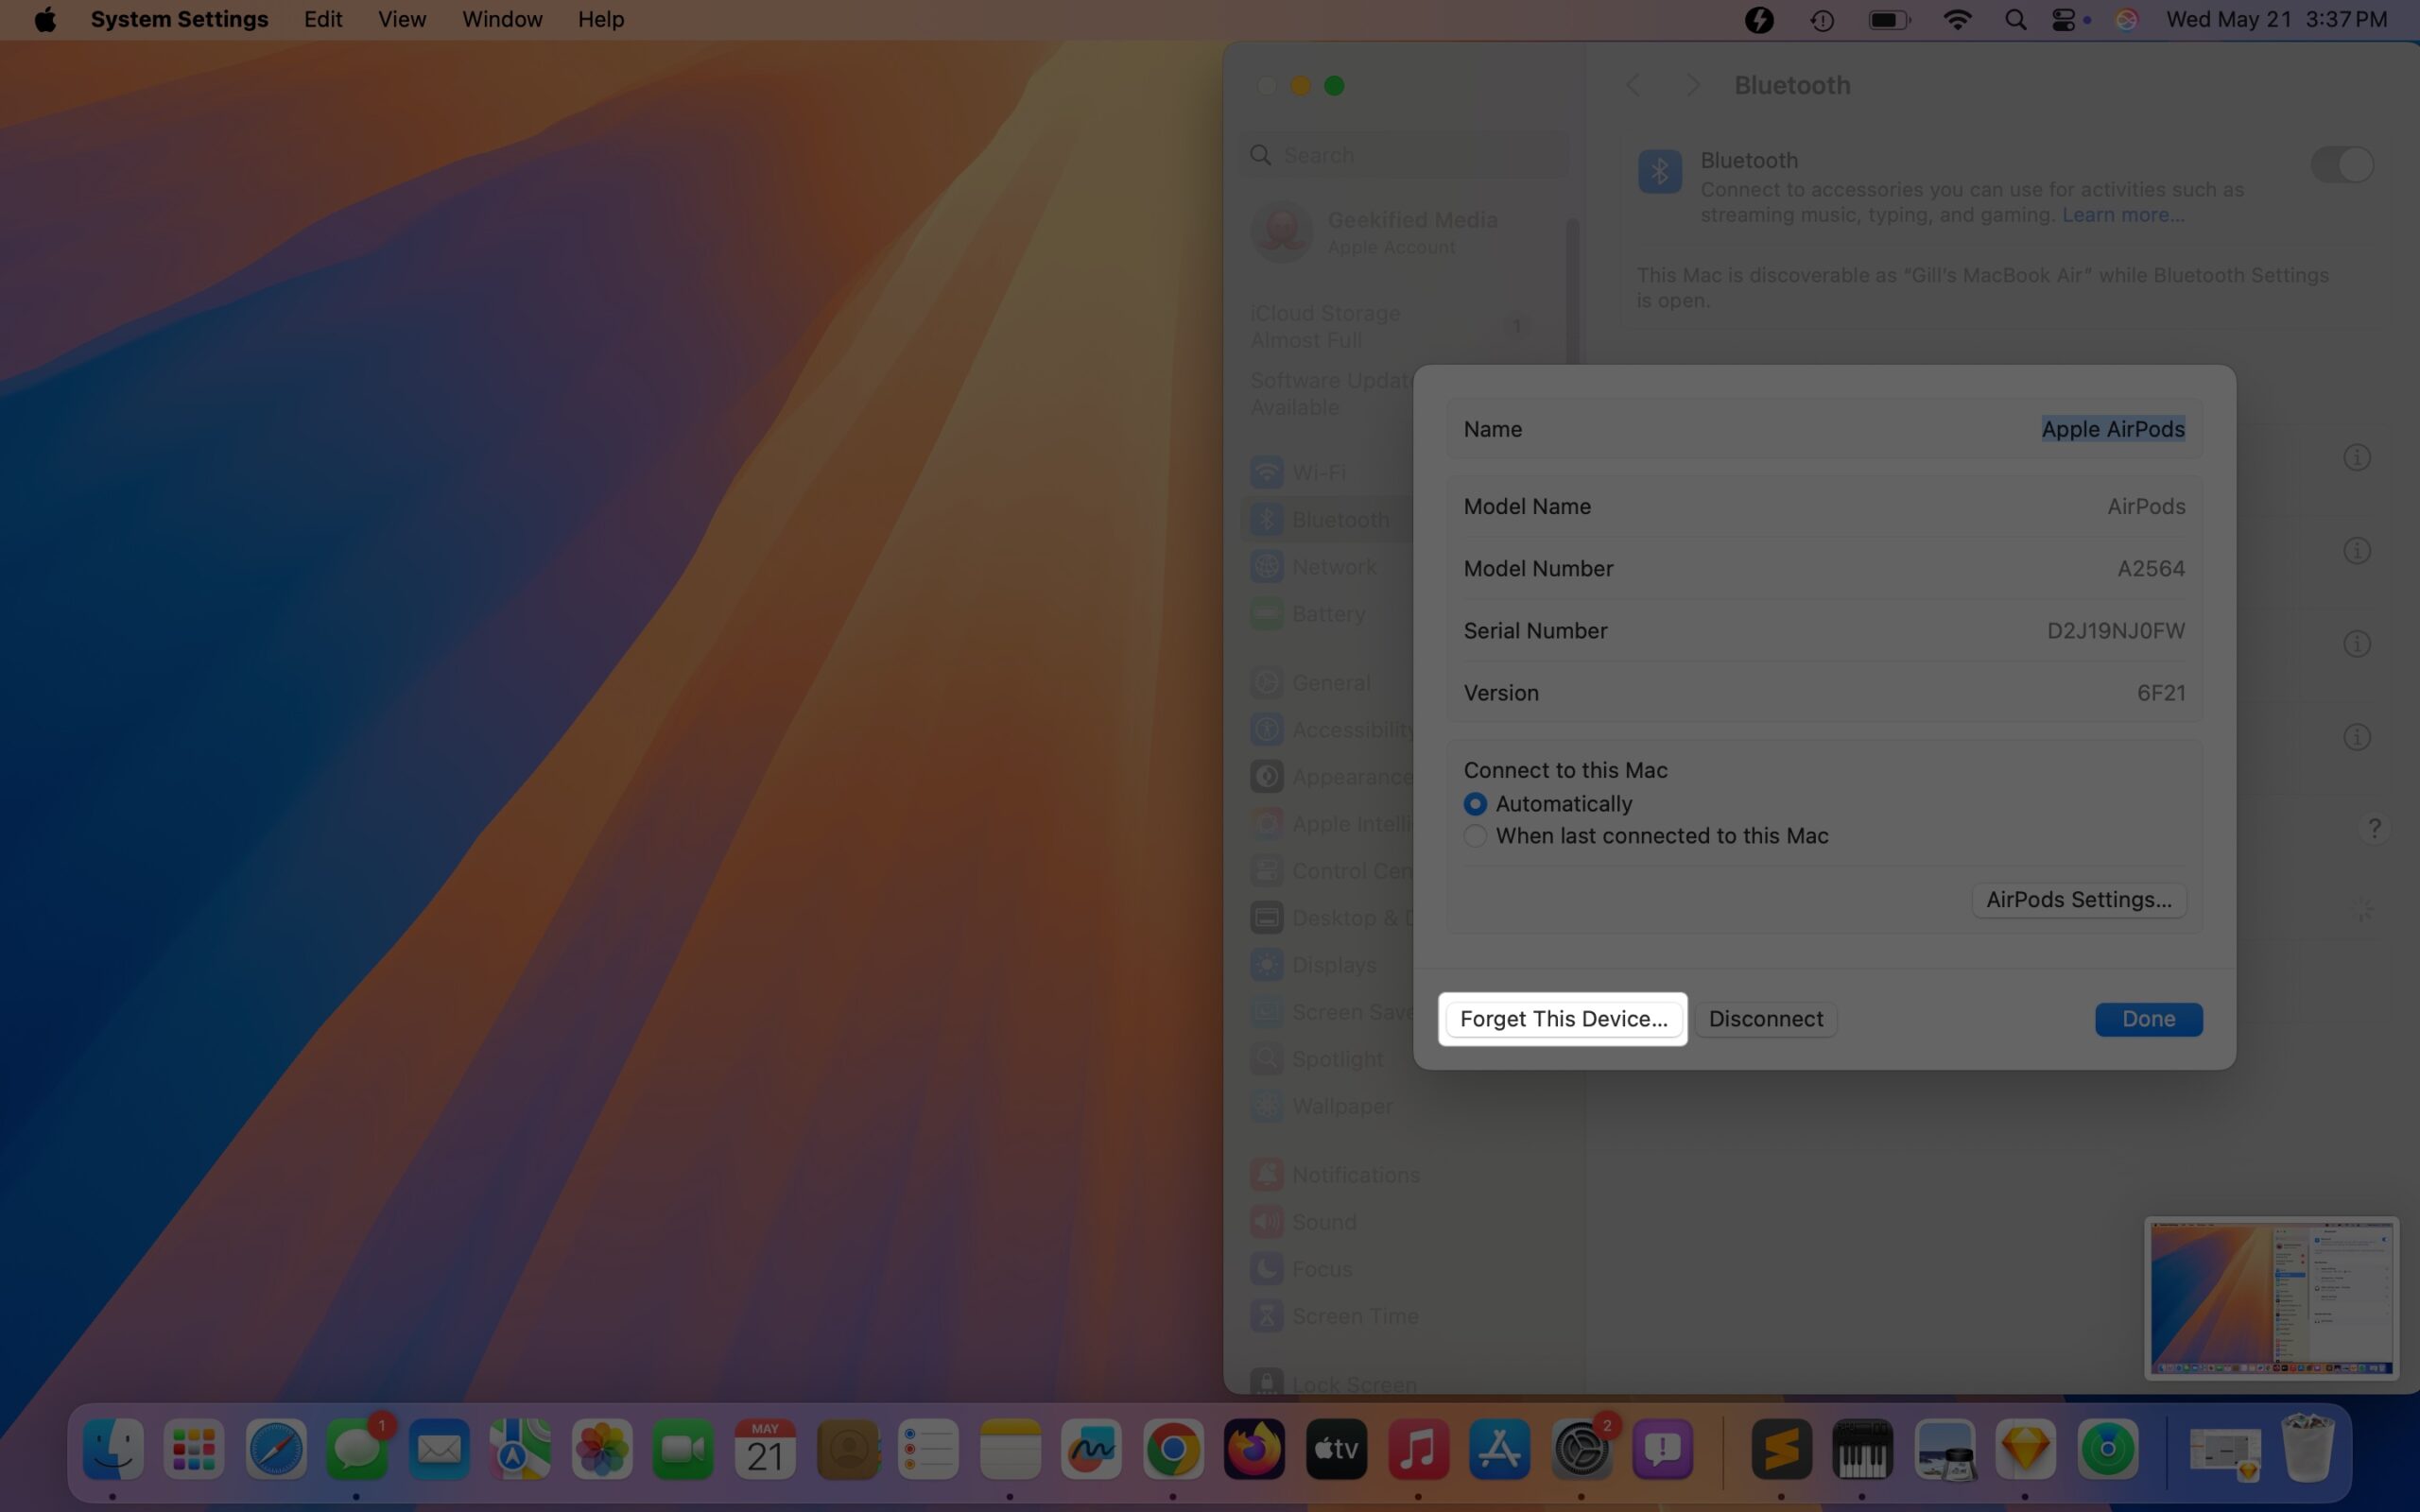Select the Automatically connection option
The image size is (2420, 1512).
tap(1476, 803)
